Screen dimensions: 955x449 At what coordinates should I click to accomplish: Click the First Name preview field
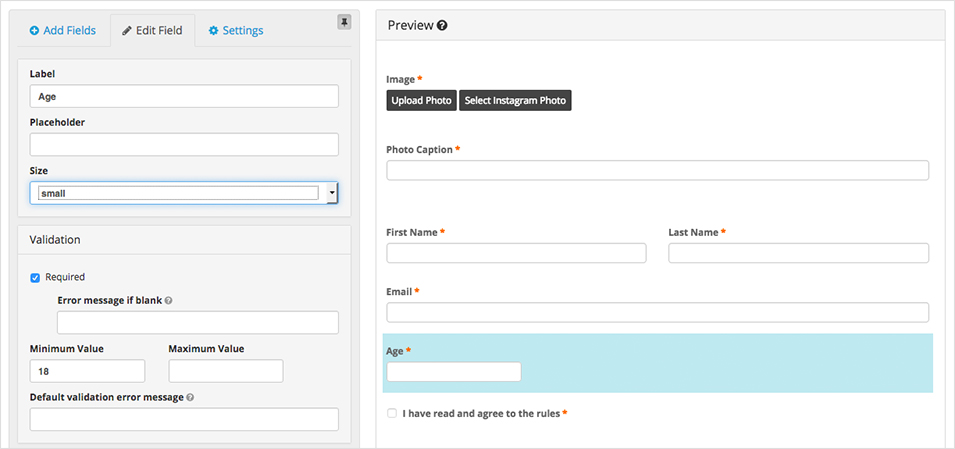tap(516, 253)
